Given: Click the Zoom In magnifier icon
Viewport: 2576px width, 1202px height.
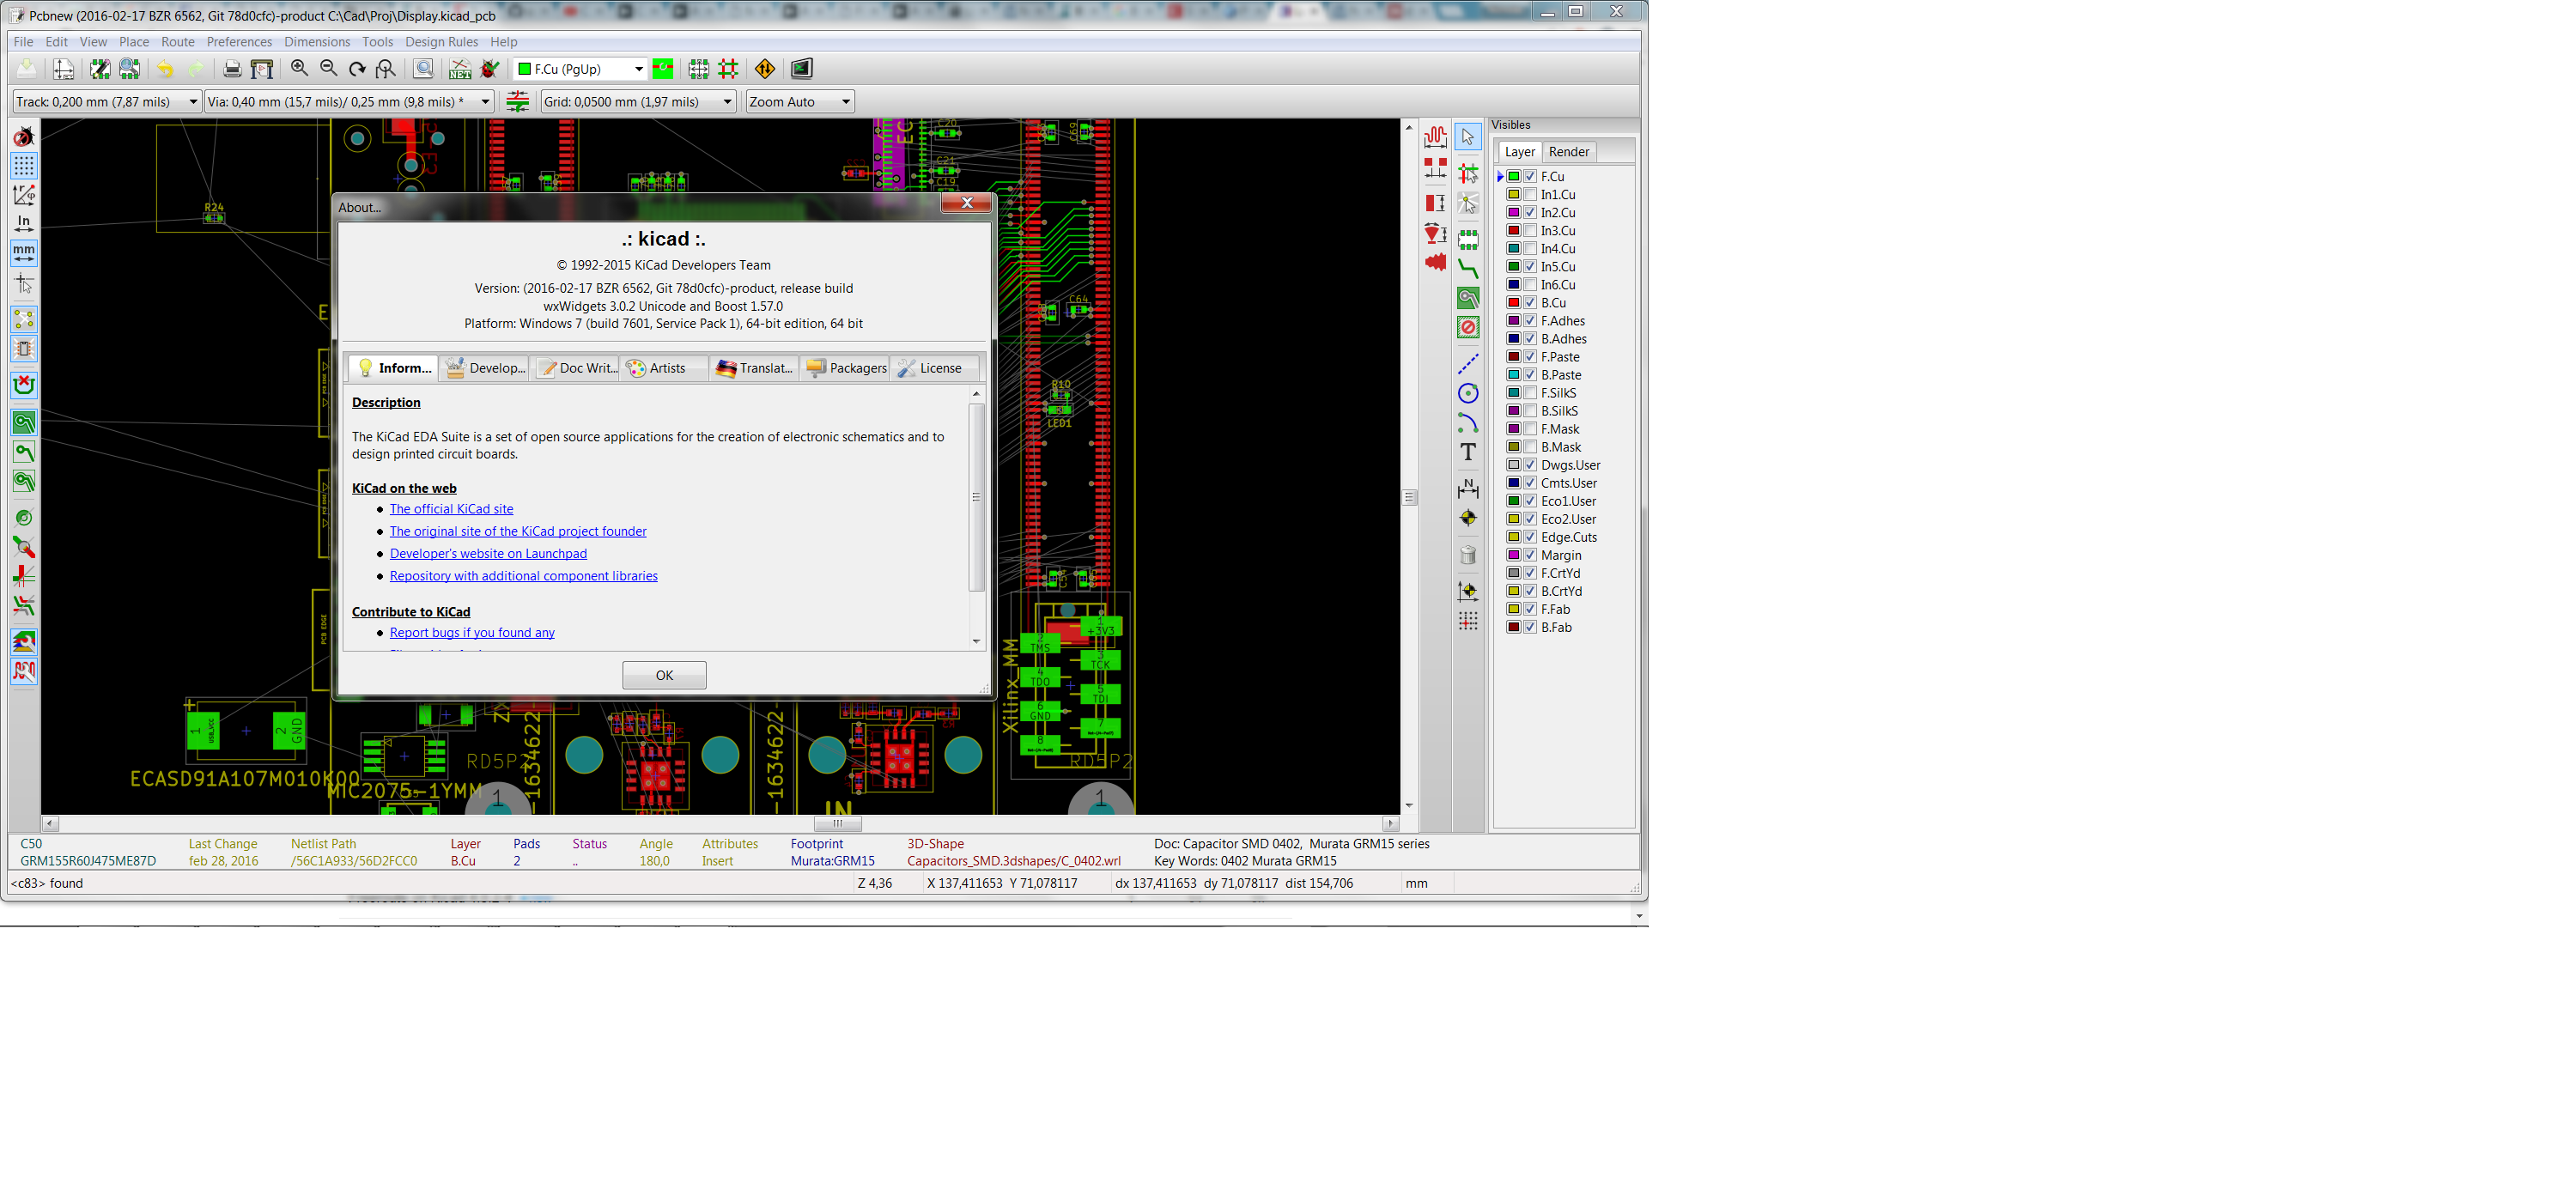Looking at the screenshot, I should point(299,69).
